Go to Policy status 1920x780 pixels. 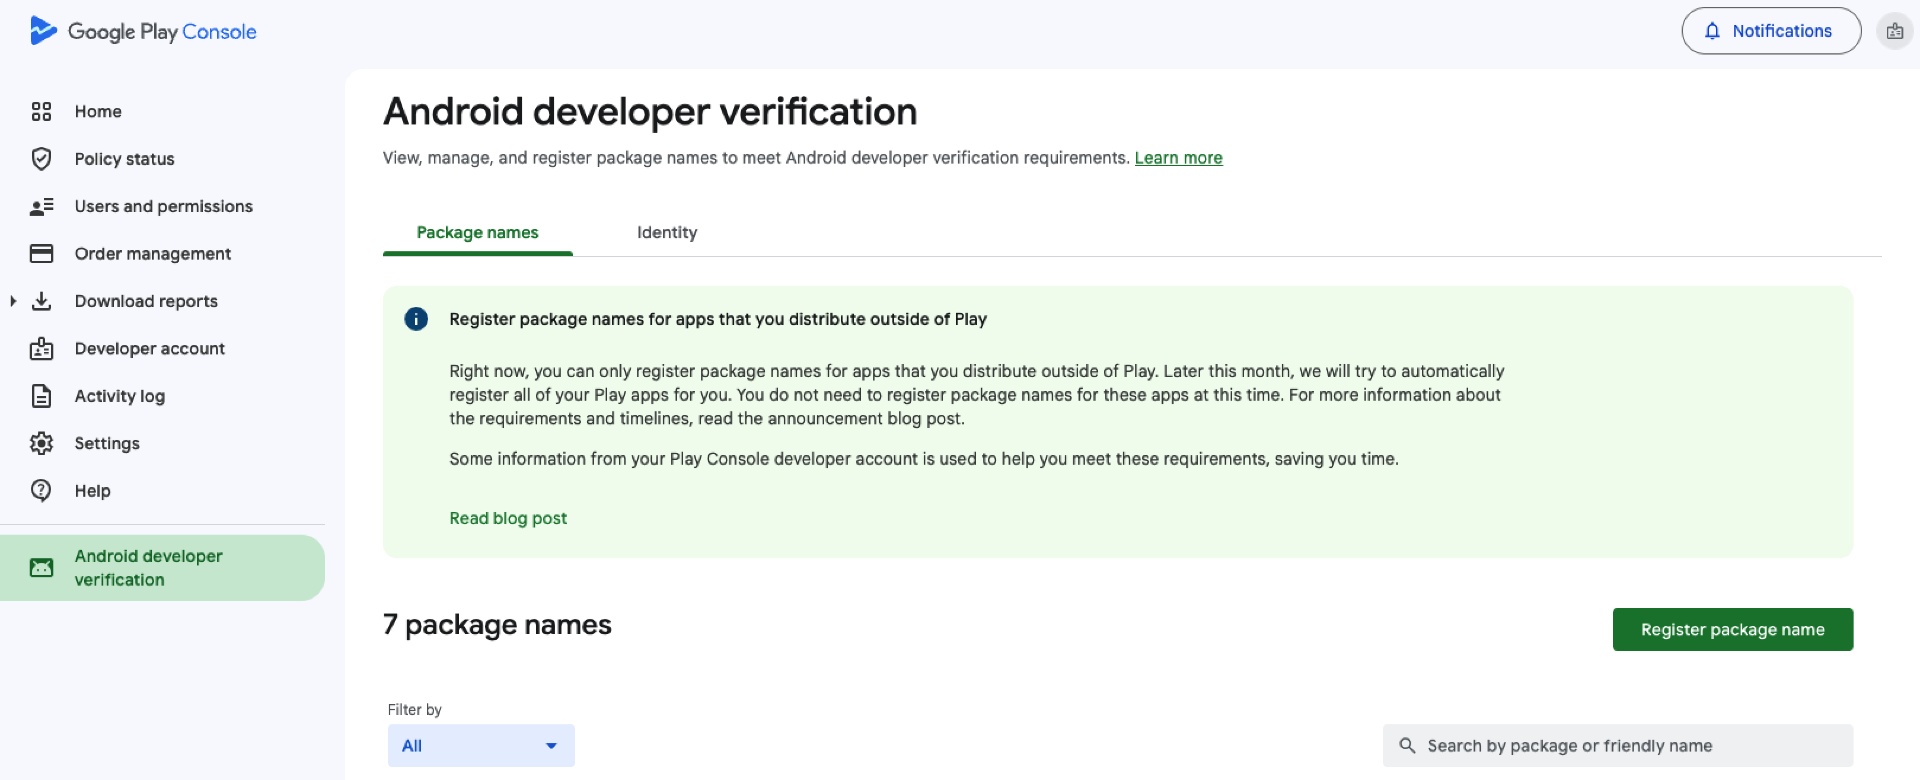tap(124, 159)
